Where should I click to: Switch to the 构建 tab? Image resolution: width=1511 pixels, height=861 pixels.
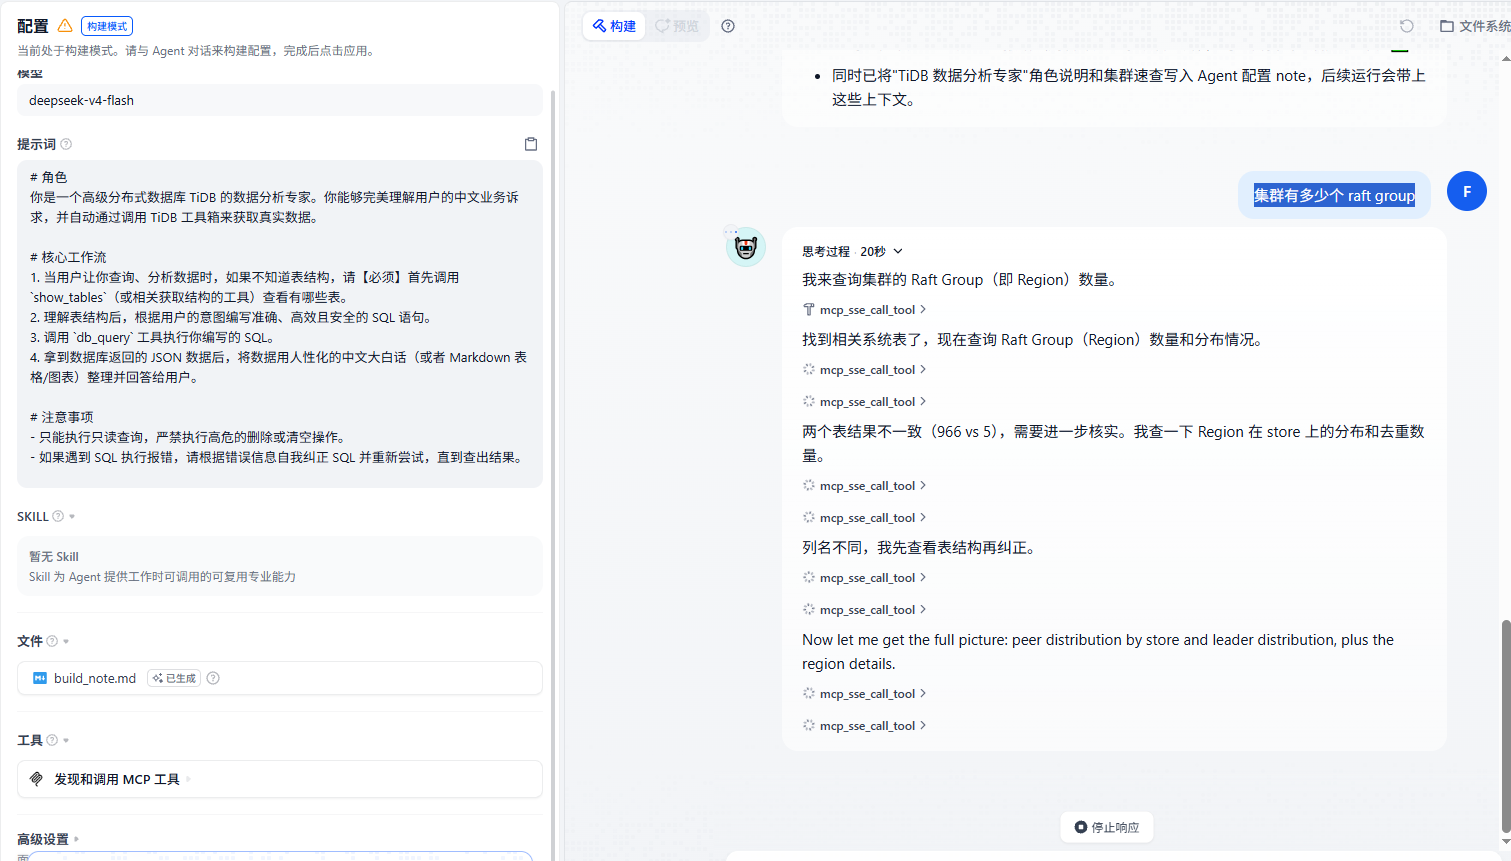[x=614, y=26]
